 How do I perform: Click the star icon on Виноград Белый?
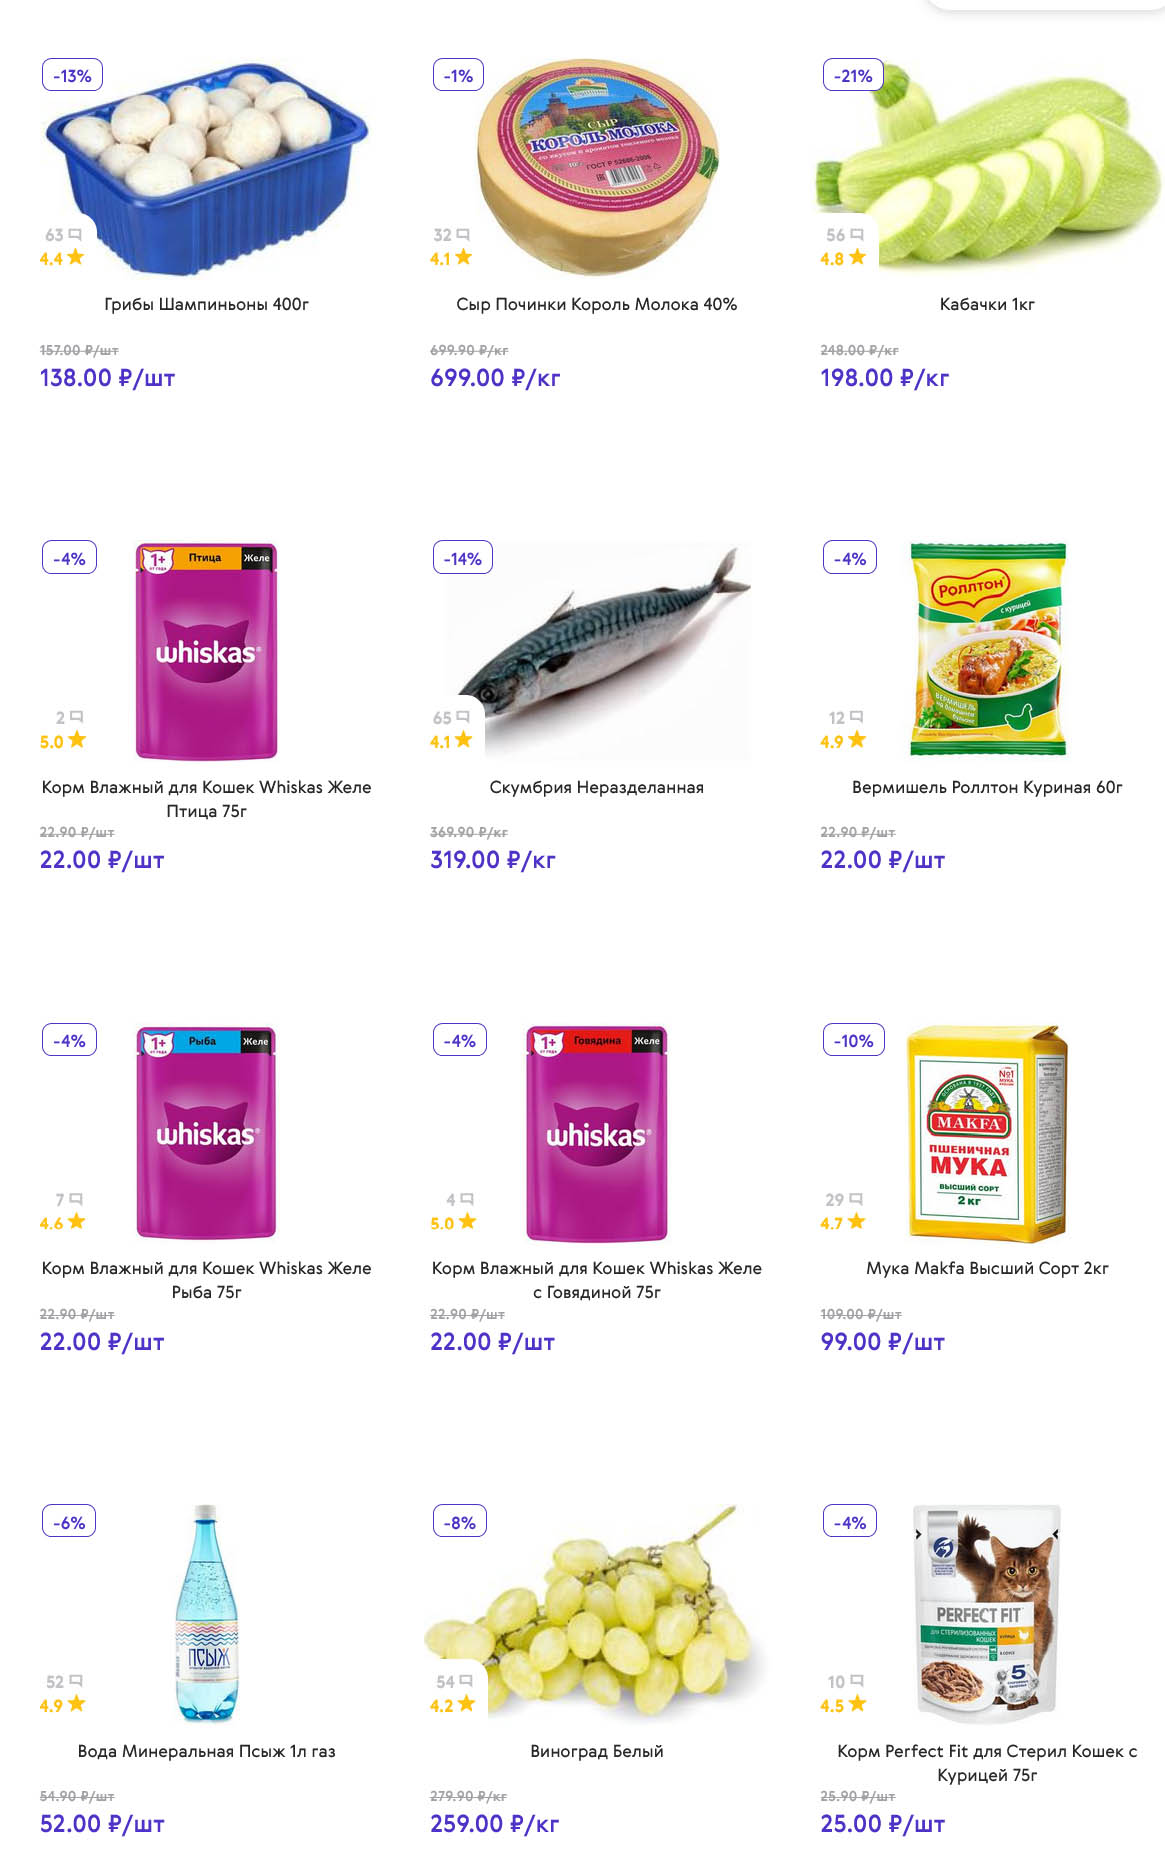tap(466, 1704)
